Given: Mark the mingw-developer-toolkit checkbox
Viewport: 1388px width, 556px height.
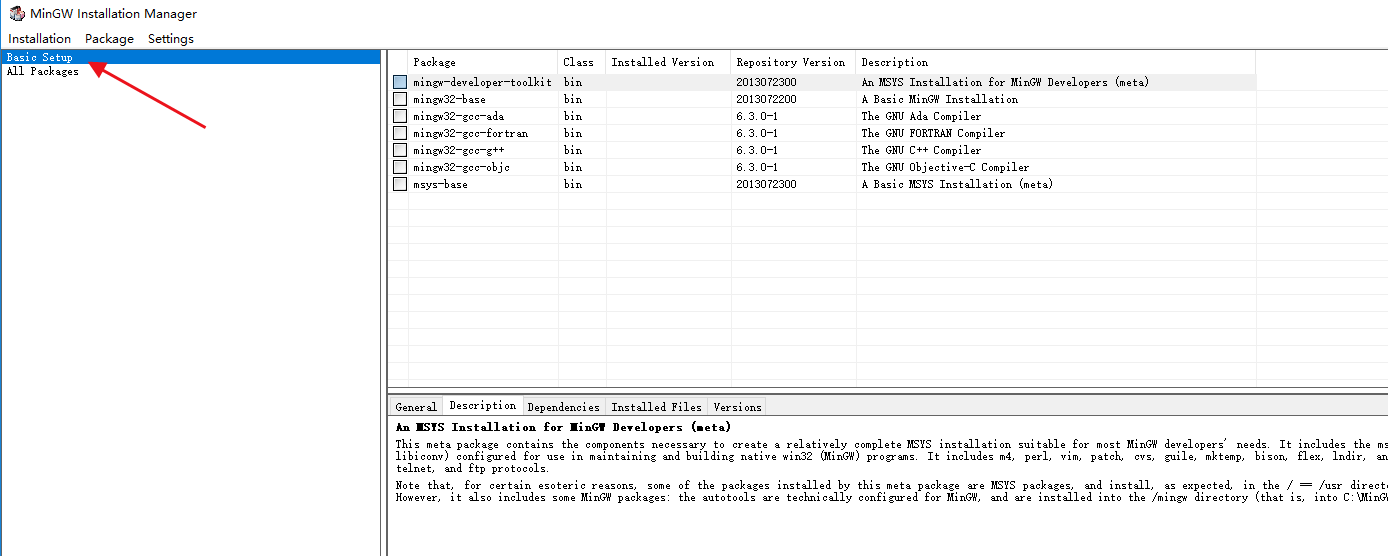Looking at the screenshot, I should (400, 82).
